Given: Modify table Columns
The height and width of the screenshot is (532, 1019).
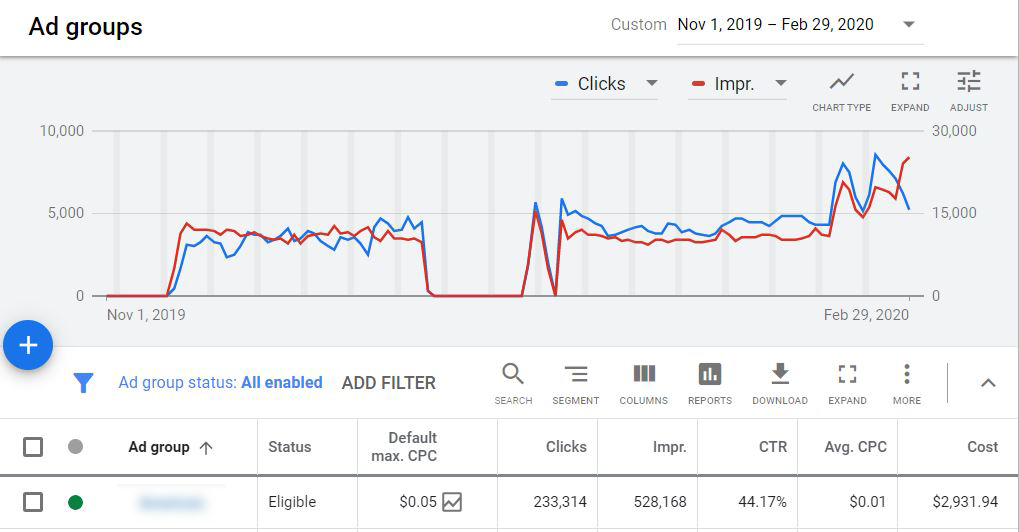Looking at the screenshot, I should click(643, 383).
